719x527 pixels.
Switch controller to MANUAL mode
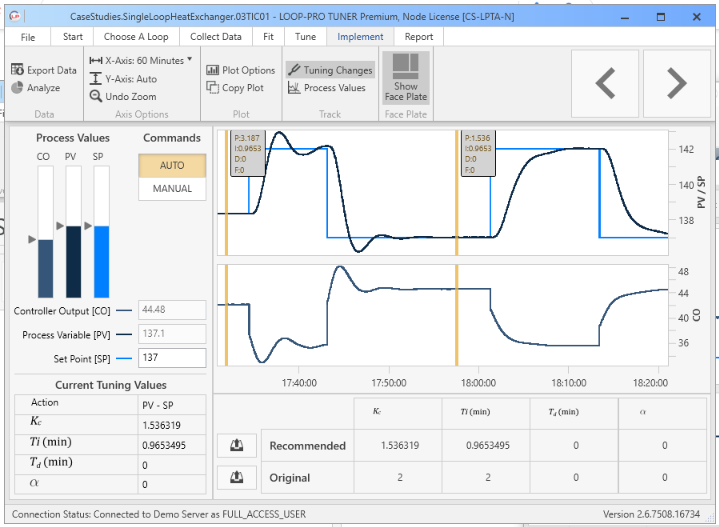172,189
